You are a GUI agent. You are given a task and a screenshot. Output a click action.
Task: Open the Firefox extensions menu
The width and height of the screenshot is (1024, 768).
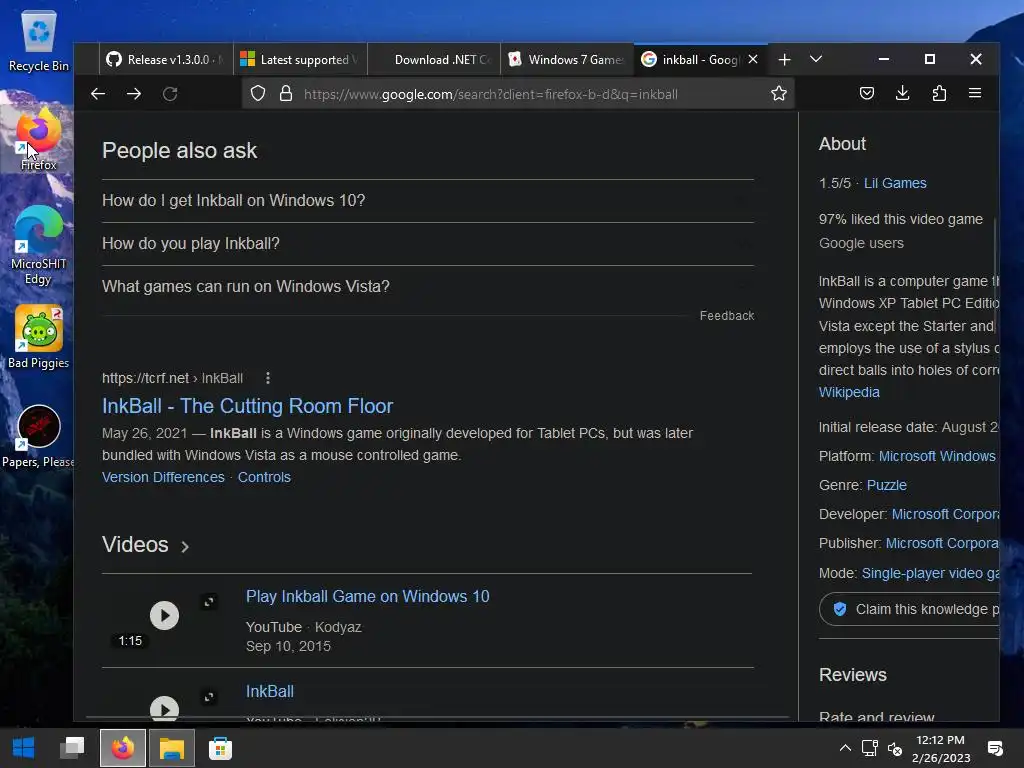[939, 93]
